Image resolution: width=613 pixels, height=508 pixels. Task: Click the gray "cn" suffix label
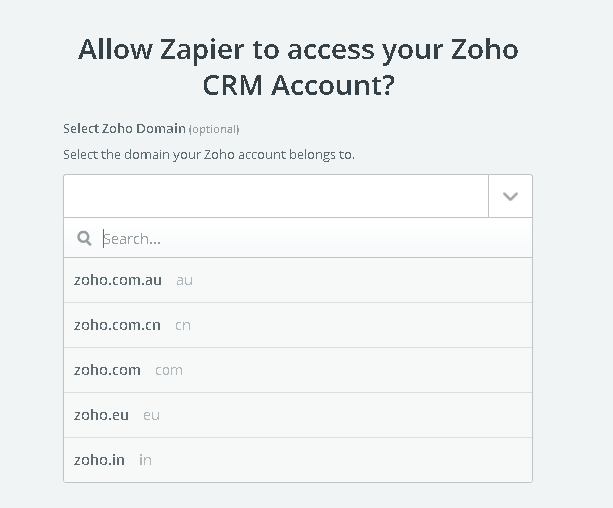182,325
